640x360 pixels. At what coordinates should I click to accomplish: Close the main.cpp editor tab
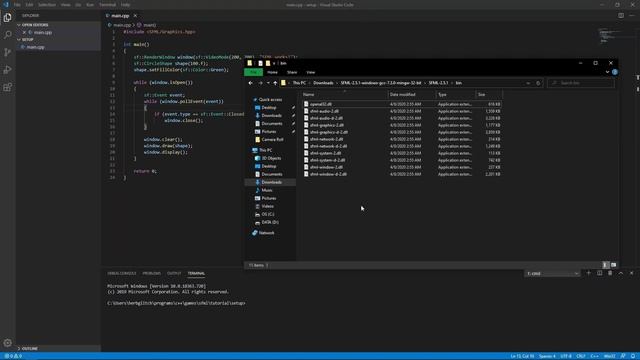(x=135, y=16)
